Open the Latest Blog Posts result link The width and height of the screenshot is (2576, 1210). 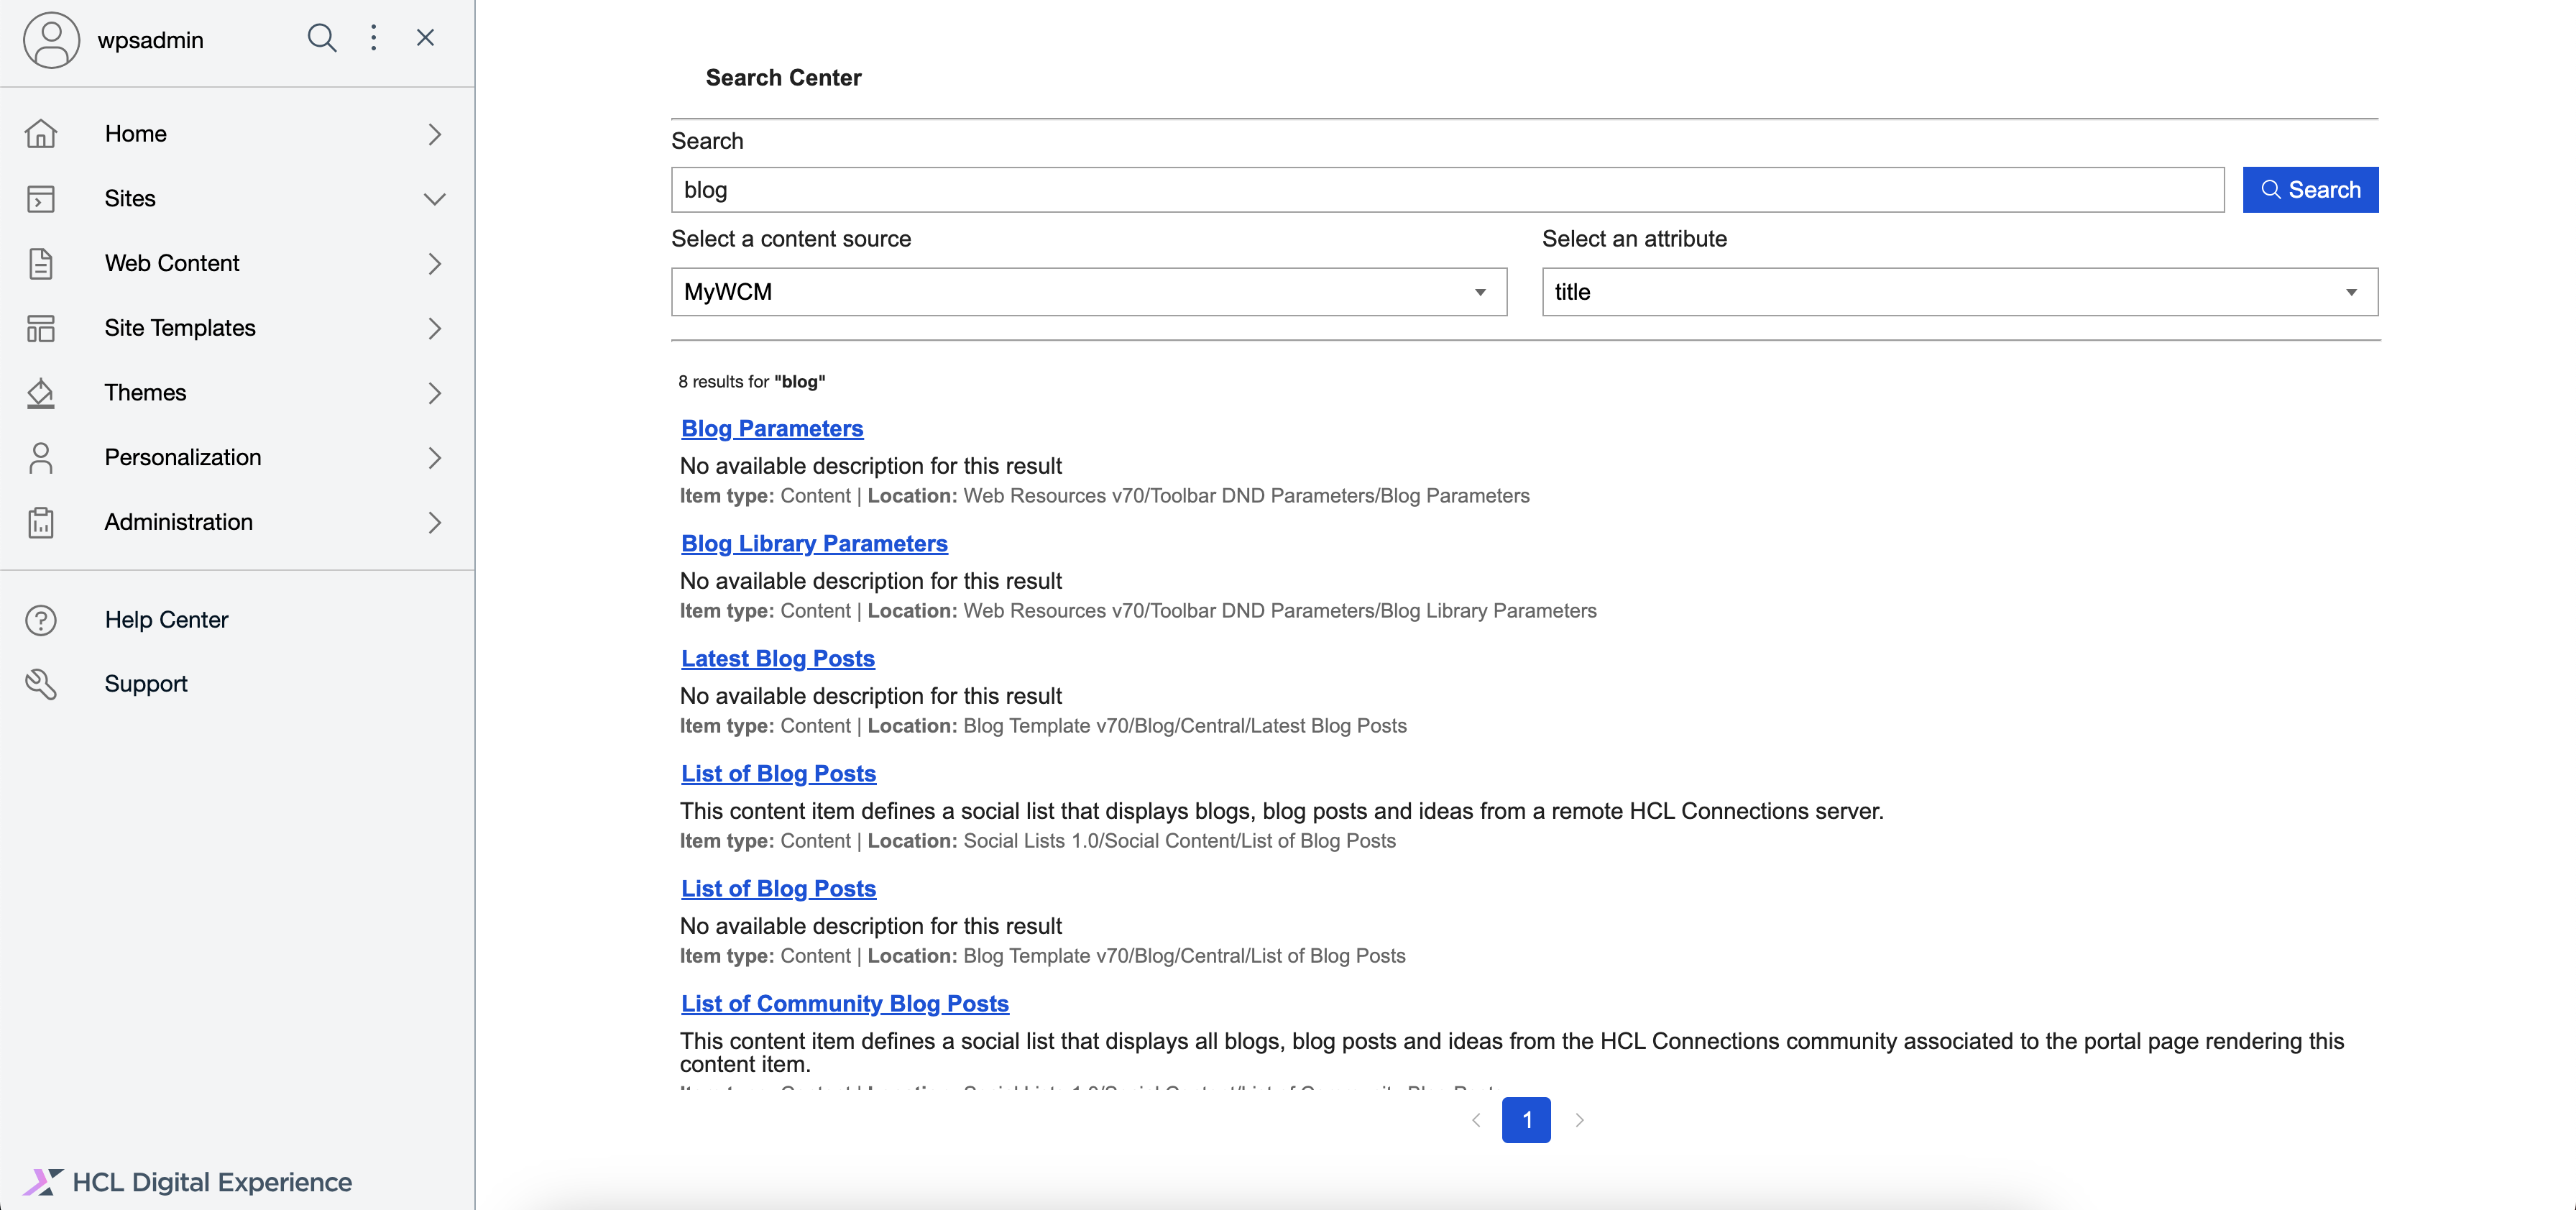click(777, 658)
